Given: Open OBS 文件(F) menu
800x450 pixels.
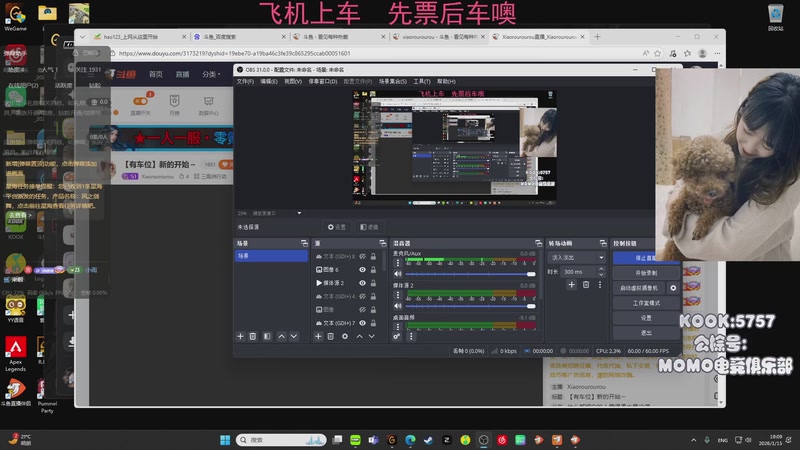Looking at the screenshot, I should click(245, 81).
